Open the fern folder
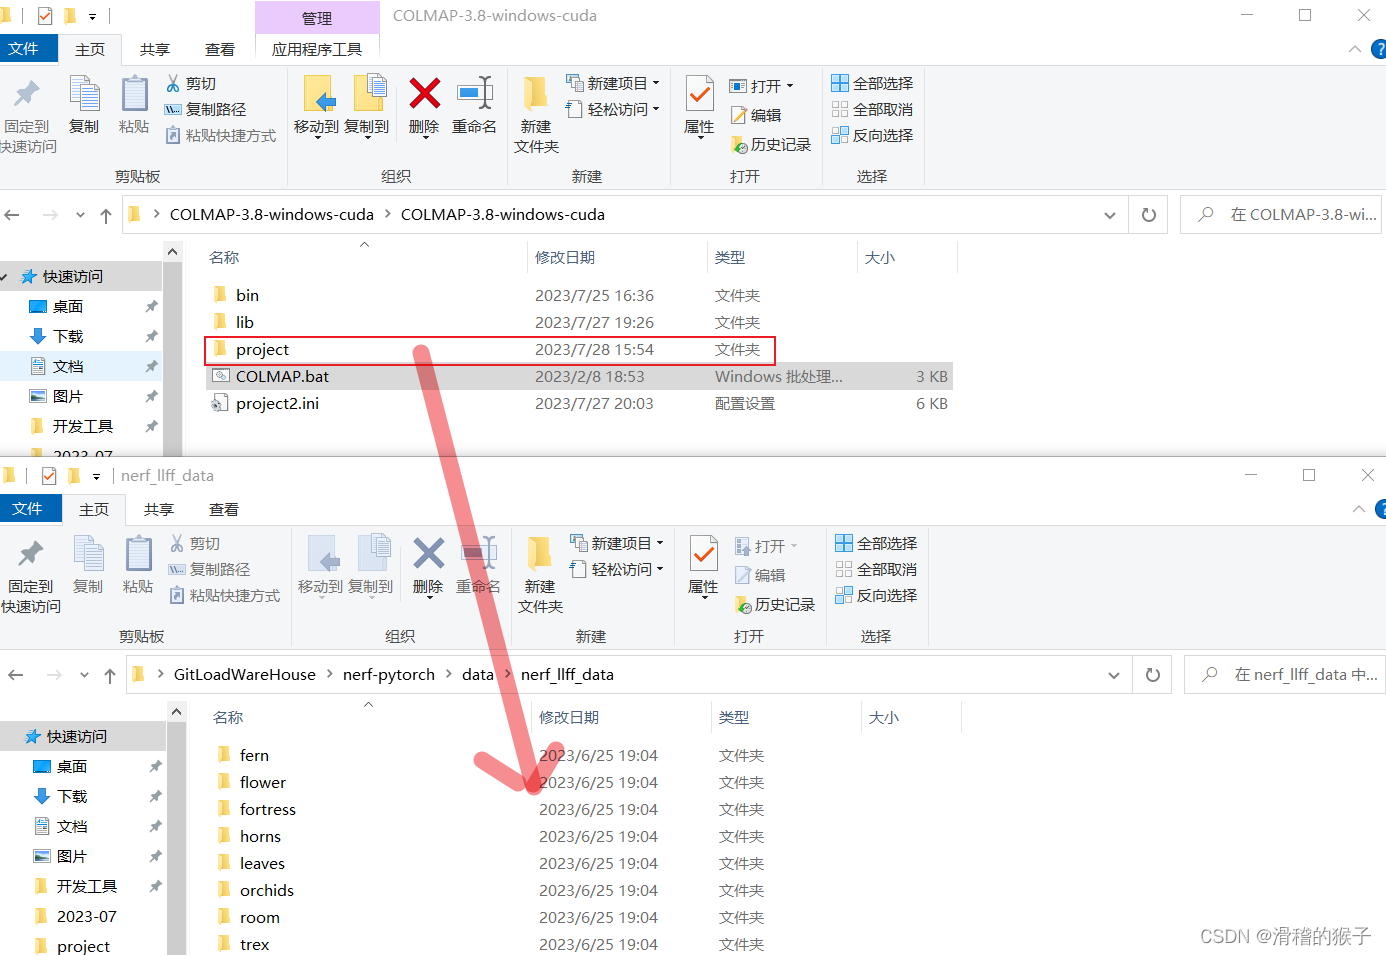 pos(254,754)
